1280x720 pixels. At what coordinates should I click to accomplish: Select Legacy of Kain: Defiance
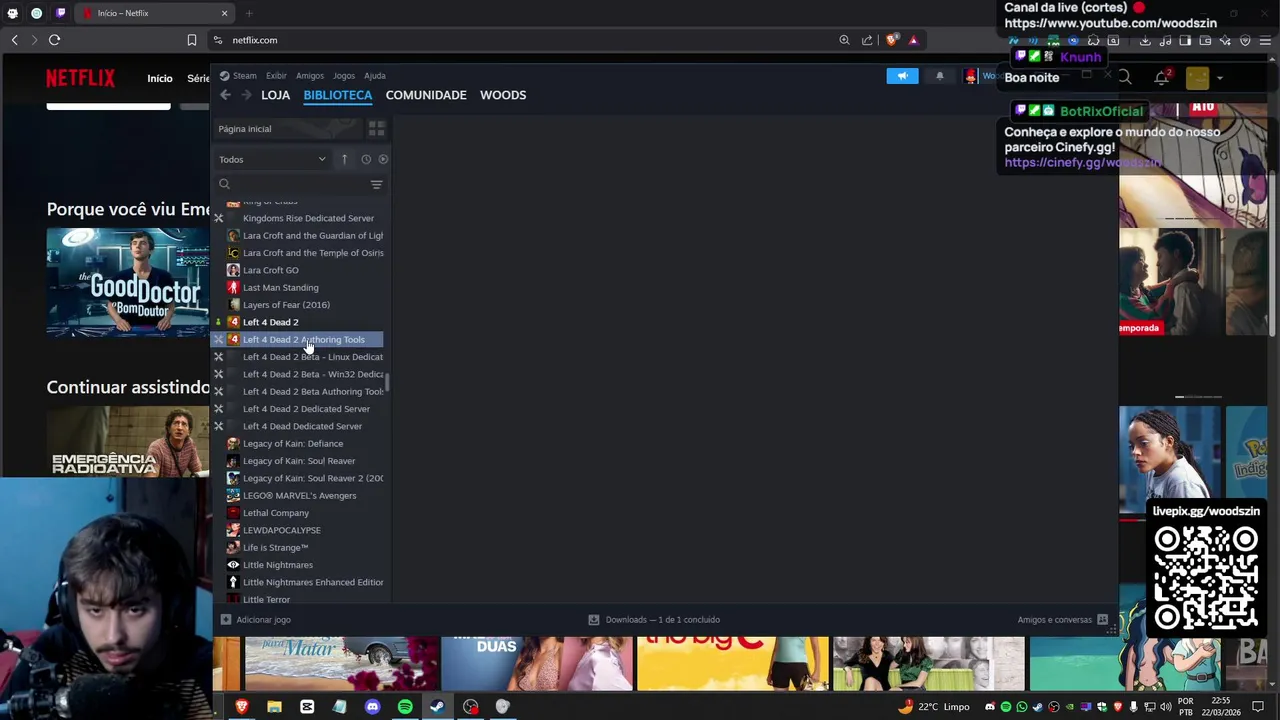[x=300, y=444]
